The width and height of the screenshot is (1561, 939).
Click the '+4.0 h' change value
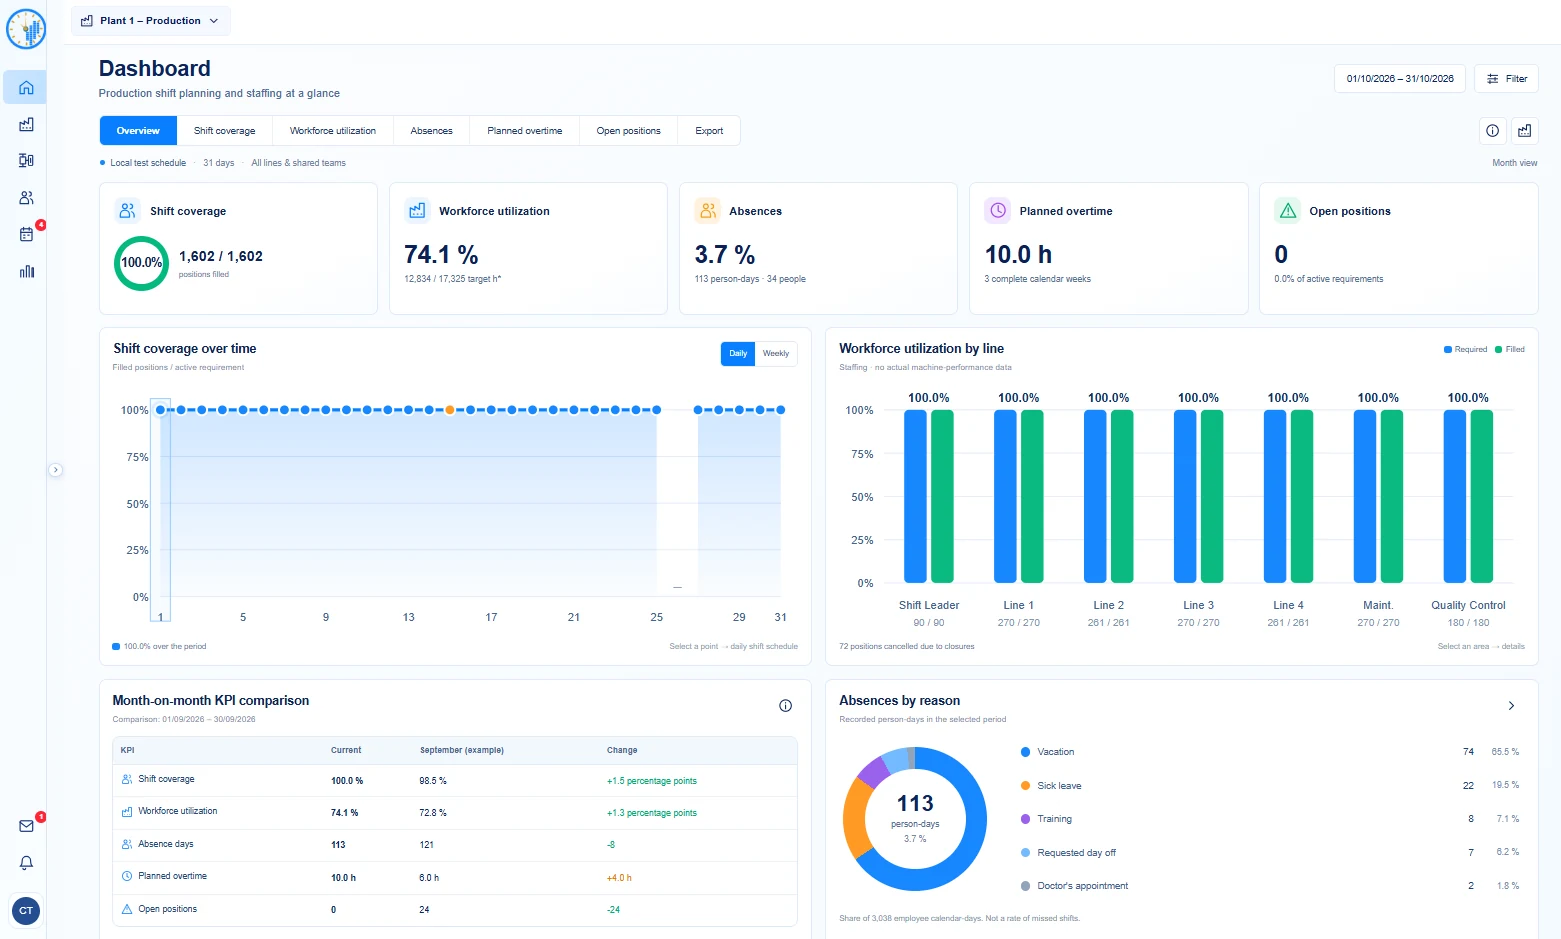click(x=619, y=878)
